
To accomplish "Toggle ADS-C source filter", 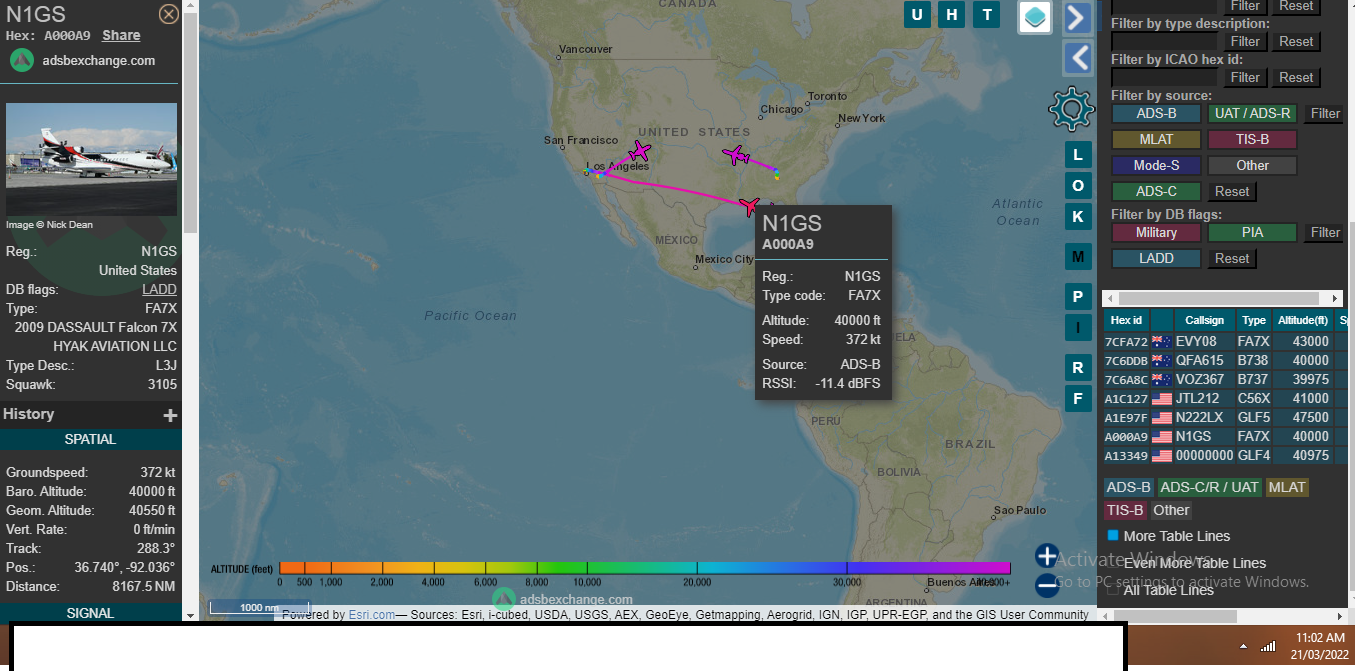I will [x=1156, y=191].
